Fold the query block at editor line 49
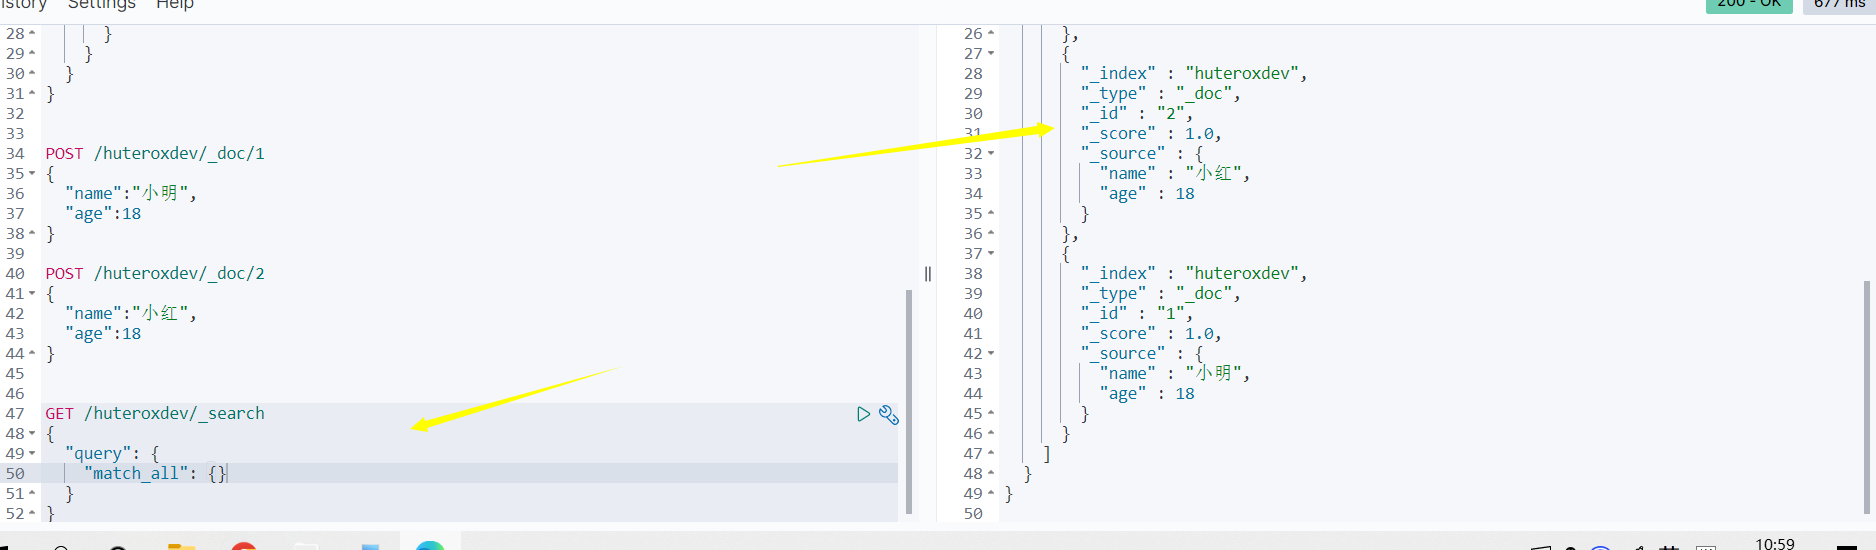Viewport: 1876px width, 550px height. (32, 454)
